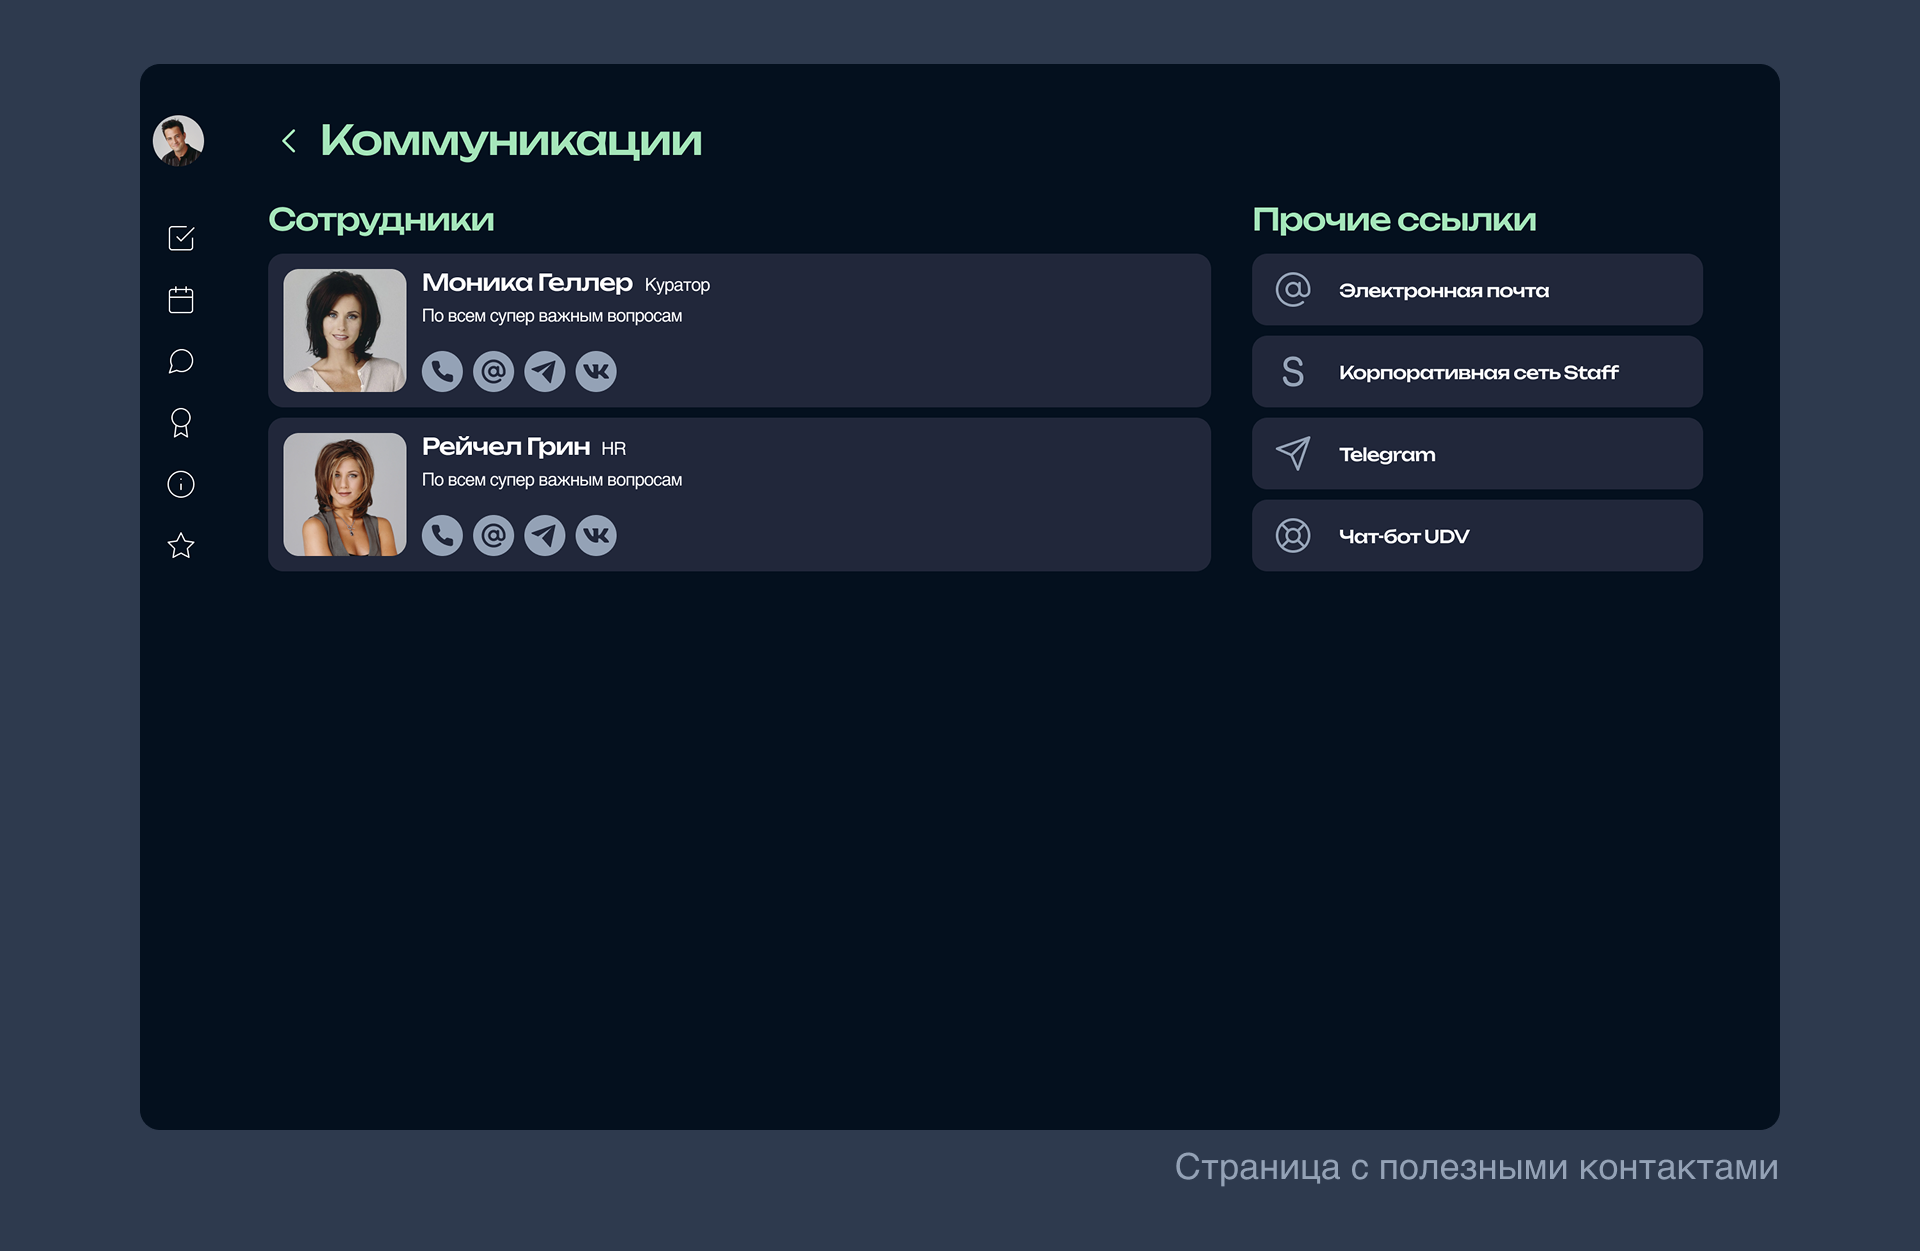Image resolution: width=1920 pixels, height=1251 pixels.
Task: Click the Прочие ссылки section heading
Action: pos(1394,220)
